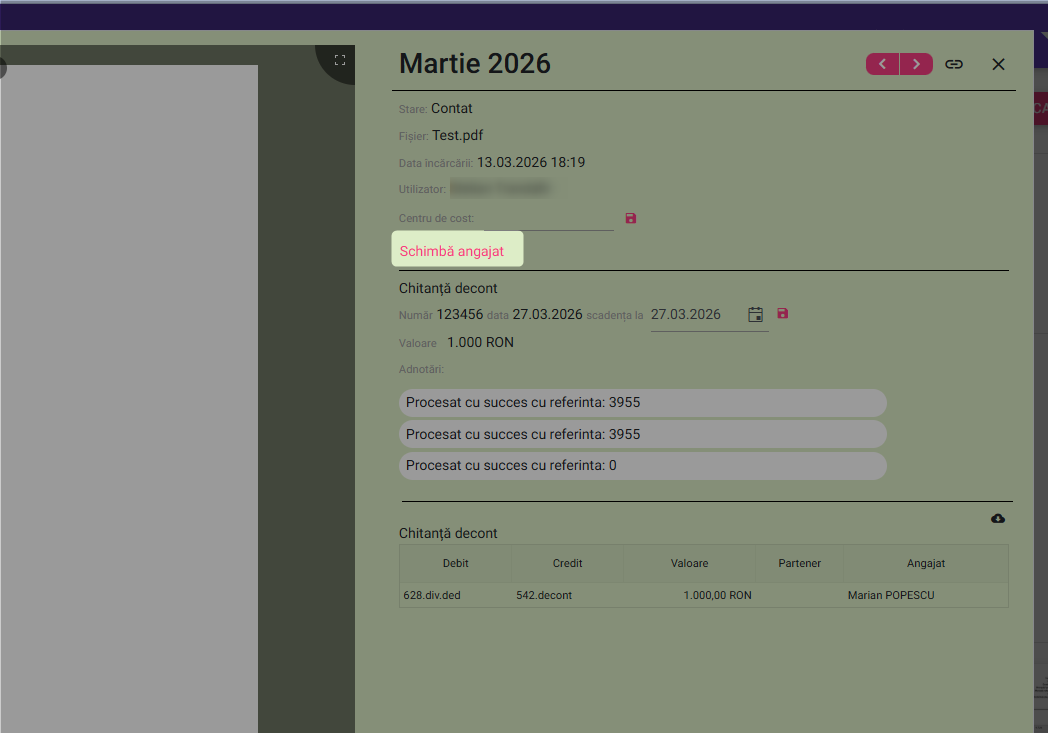The height and width of the screenshot is (733, 1048).
Task: Click the Angajat column header
Action: (x=925, y=563)
